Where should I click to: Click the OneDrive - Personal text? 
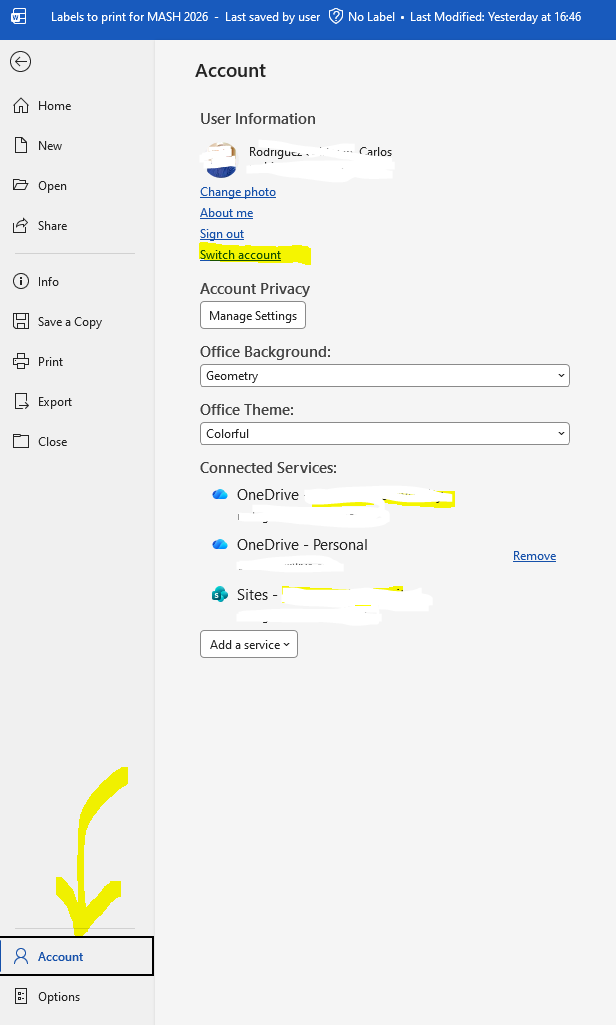point(302,545)
